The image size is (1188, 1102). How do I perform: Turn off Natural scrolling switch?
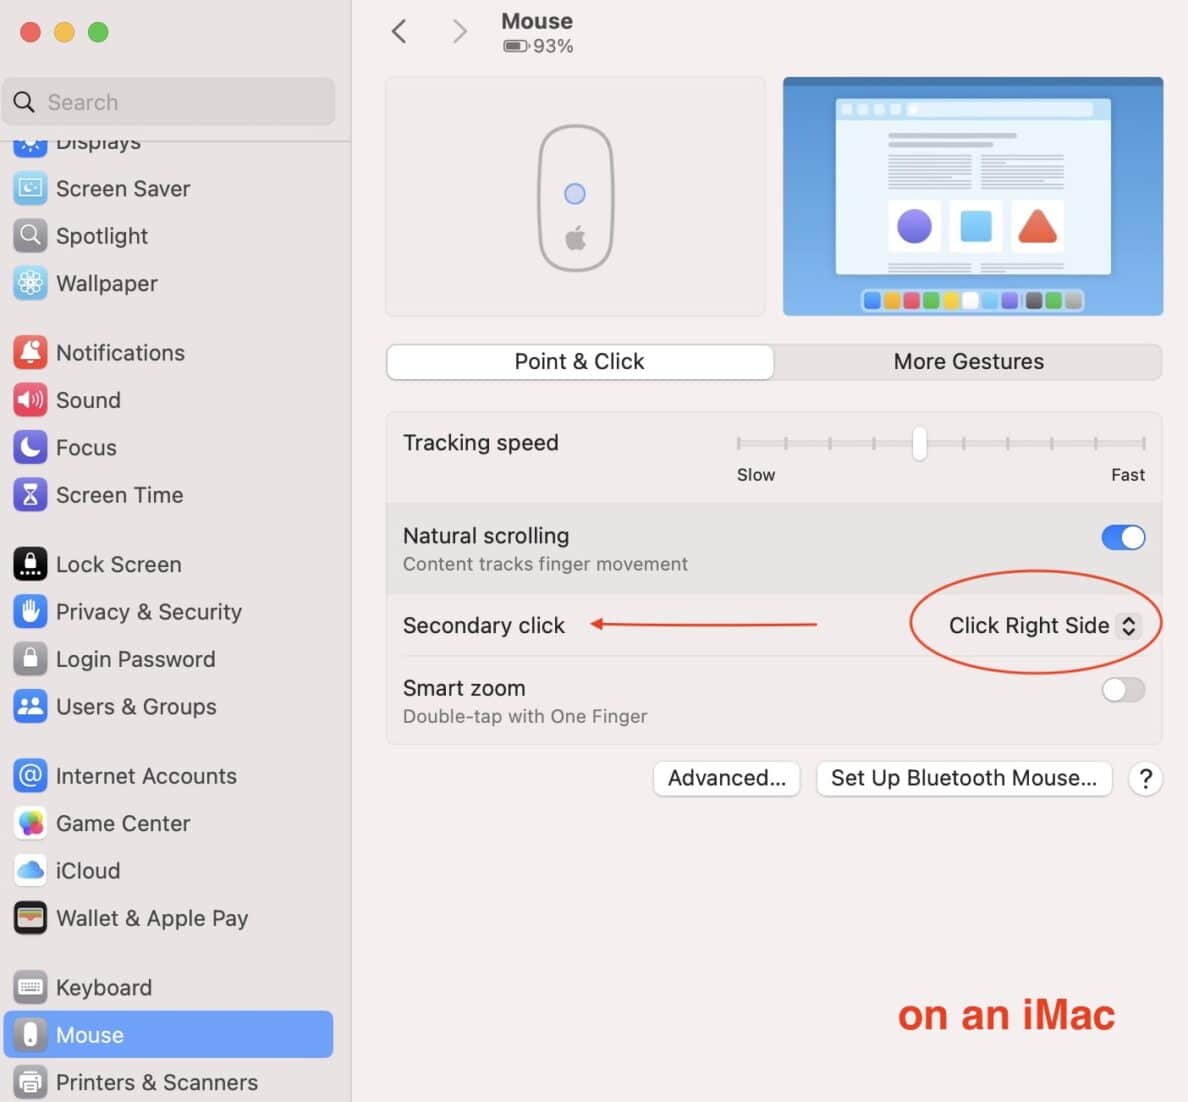coord(1123,537)
